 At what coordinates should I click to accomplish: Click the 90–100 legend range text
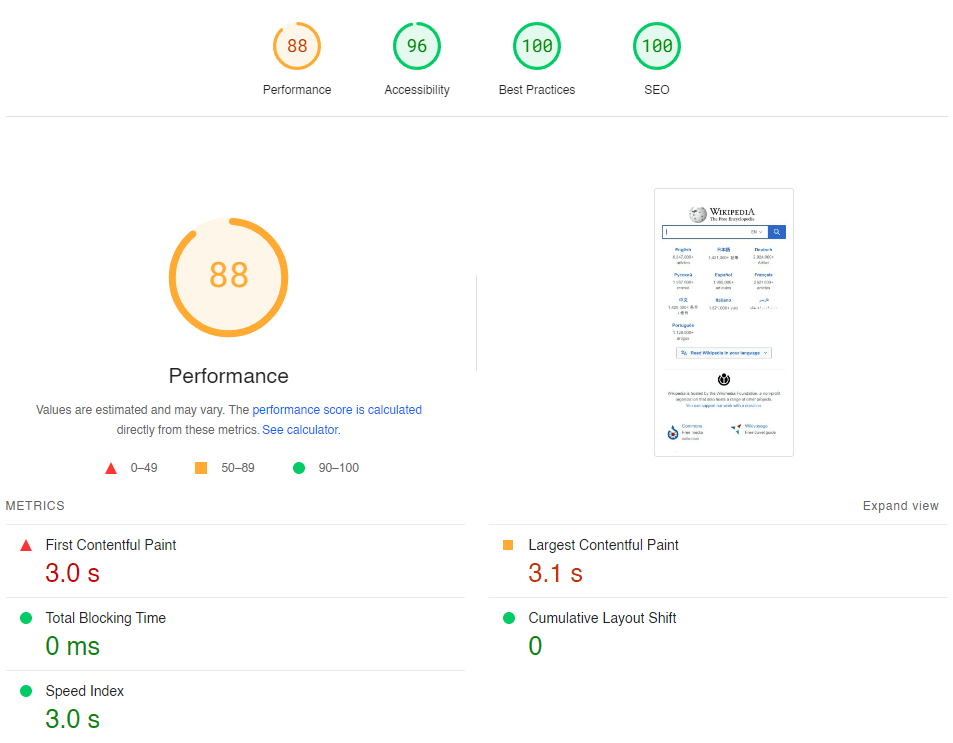(339, 468)
